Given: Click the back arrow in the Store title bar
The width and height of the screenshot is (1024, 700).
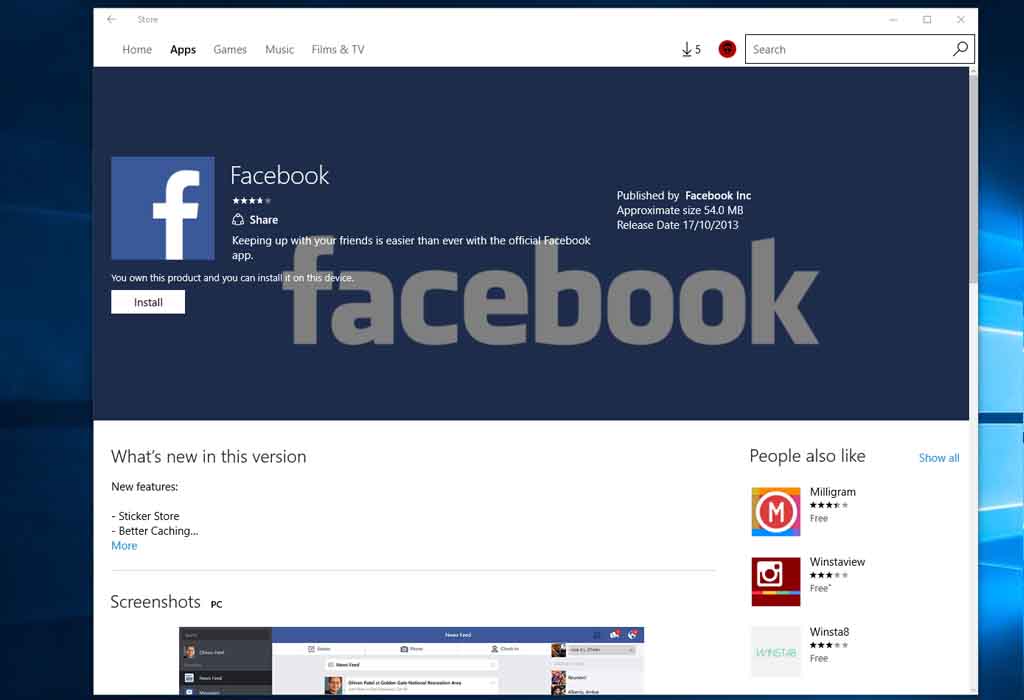Looking at the screenshot, I should tap(111, 19).
